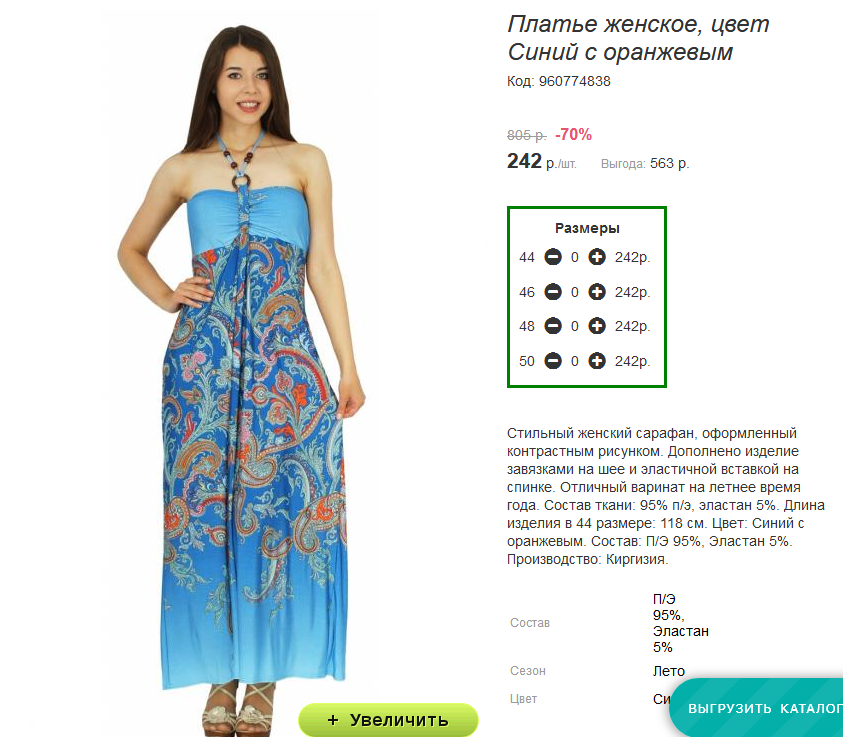The width and height of the screenshot is (843, 737).
Task: Decrease quantity for size 44
Action: [553, 257]
